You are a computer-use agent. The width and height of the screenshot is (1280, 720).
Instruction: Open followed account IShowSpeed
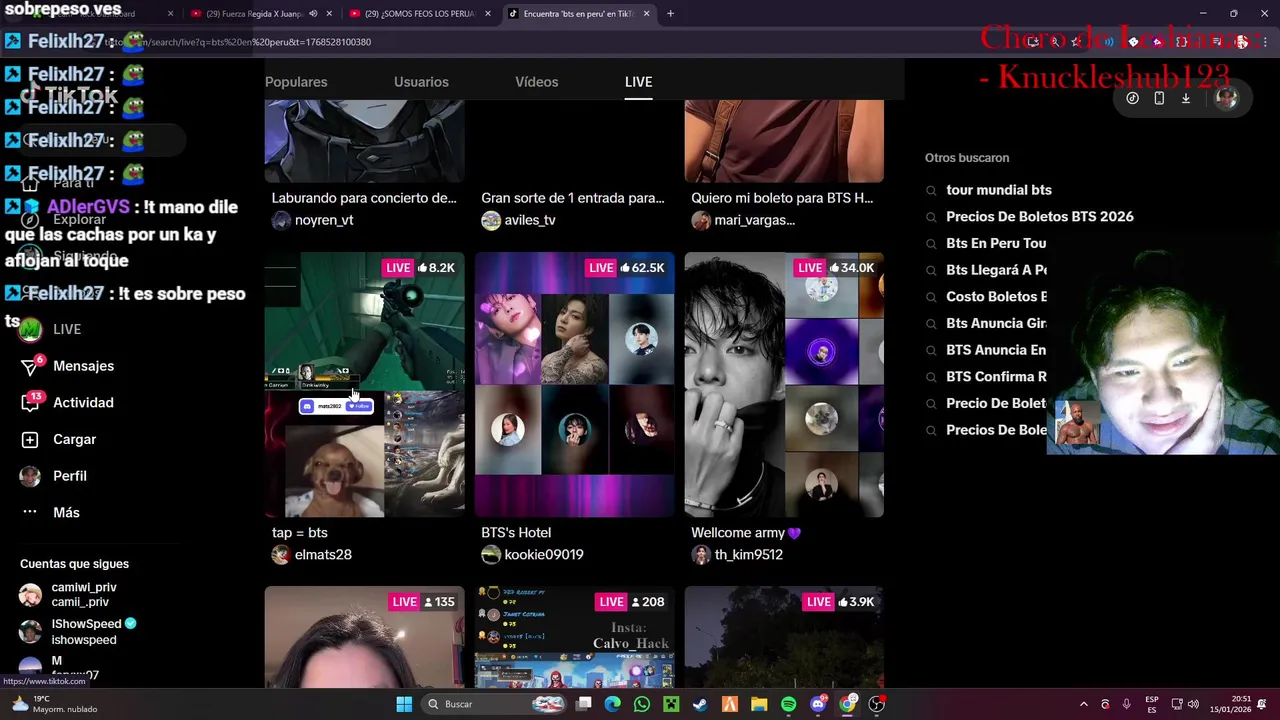pyautogui.click(x=86, y=631)
